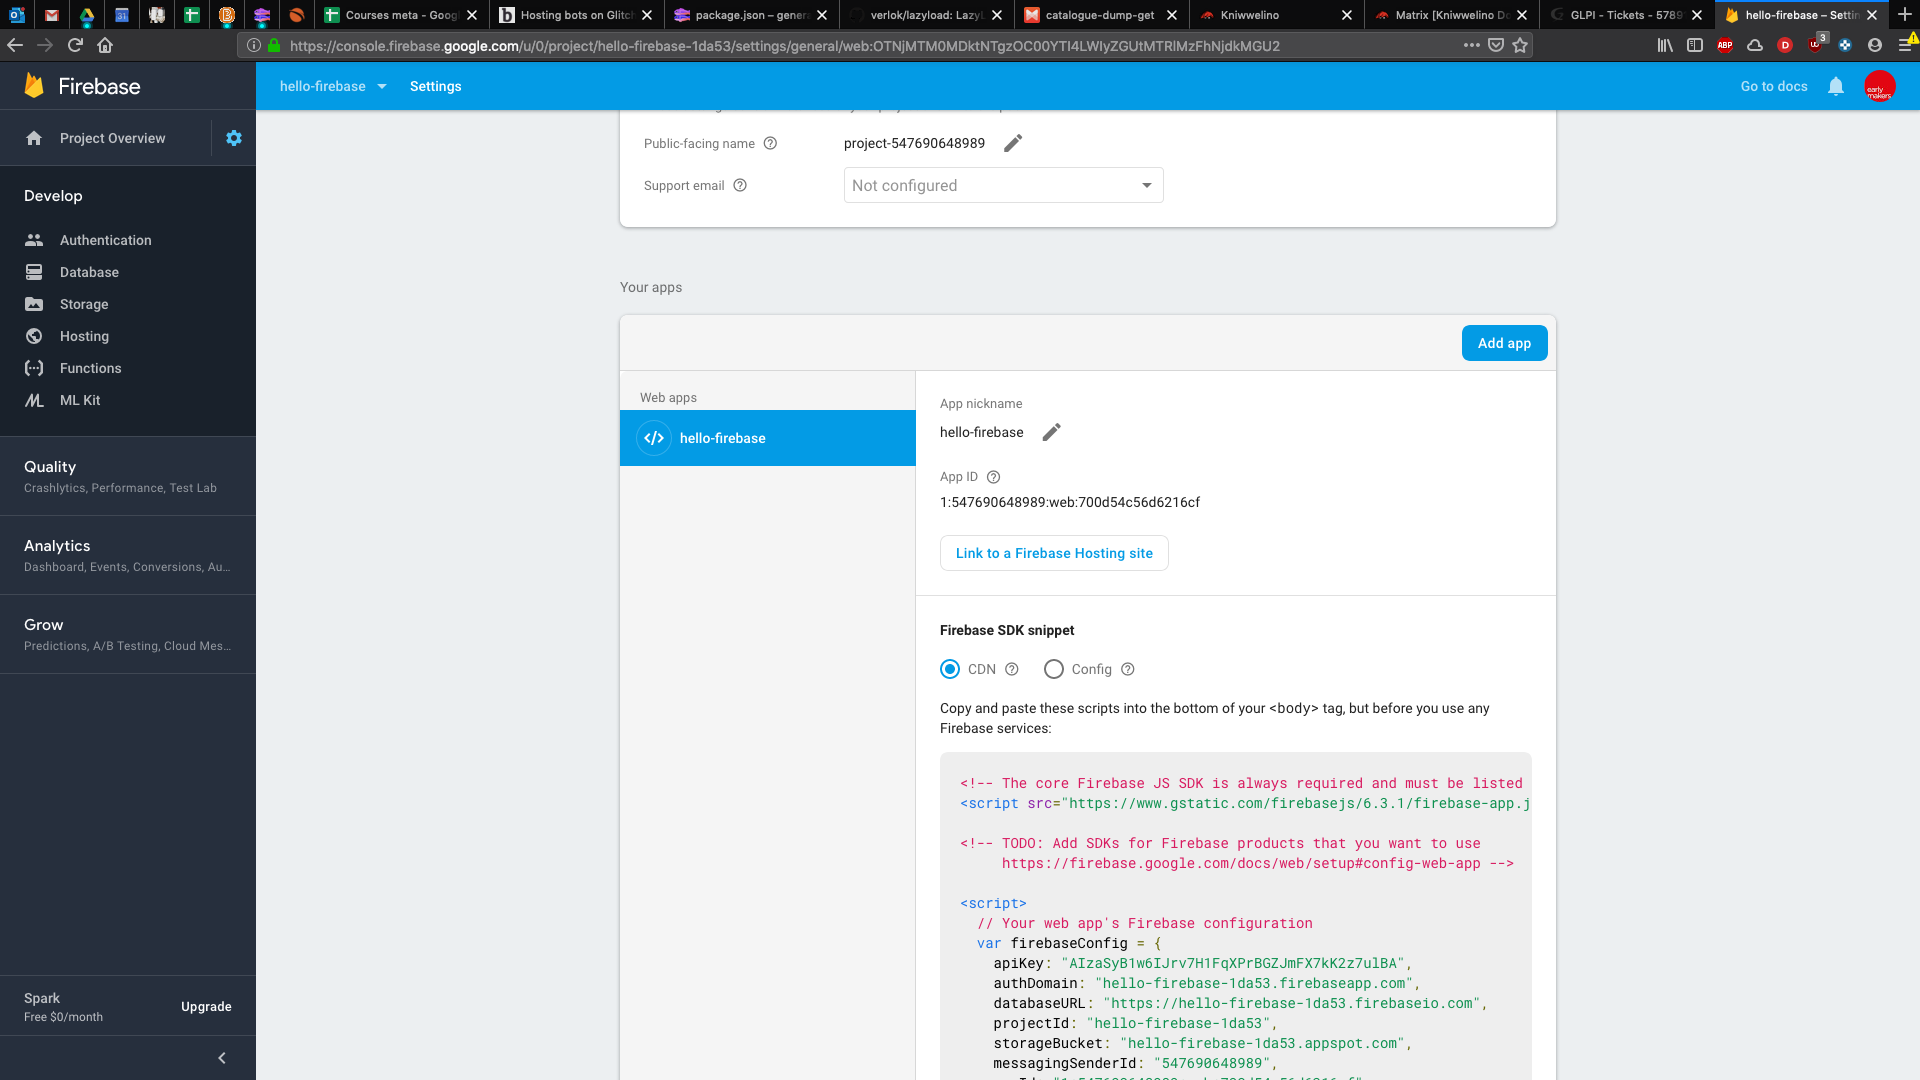The height and width of the screenshot is (1080, 1920).
Task: Select the CDN radio button
Action: 950,669
